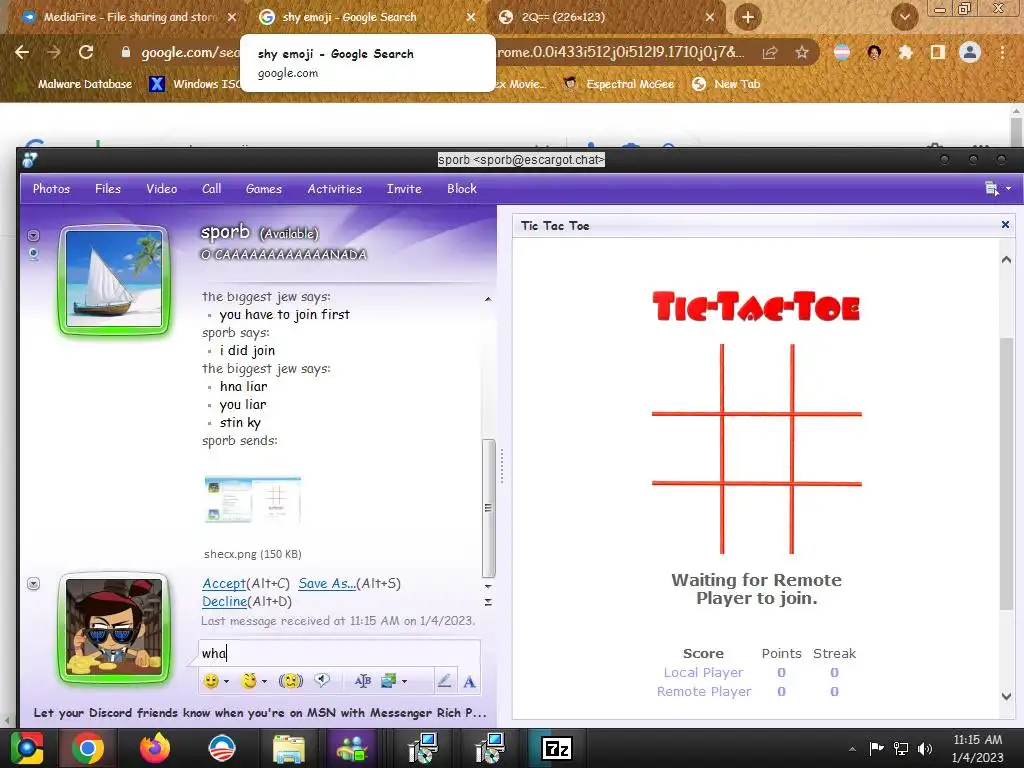Click the voice clip speaker-bubble icon
Screen dimensions: 1024x768
tap(322, 680)
